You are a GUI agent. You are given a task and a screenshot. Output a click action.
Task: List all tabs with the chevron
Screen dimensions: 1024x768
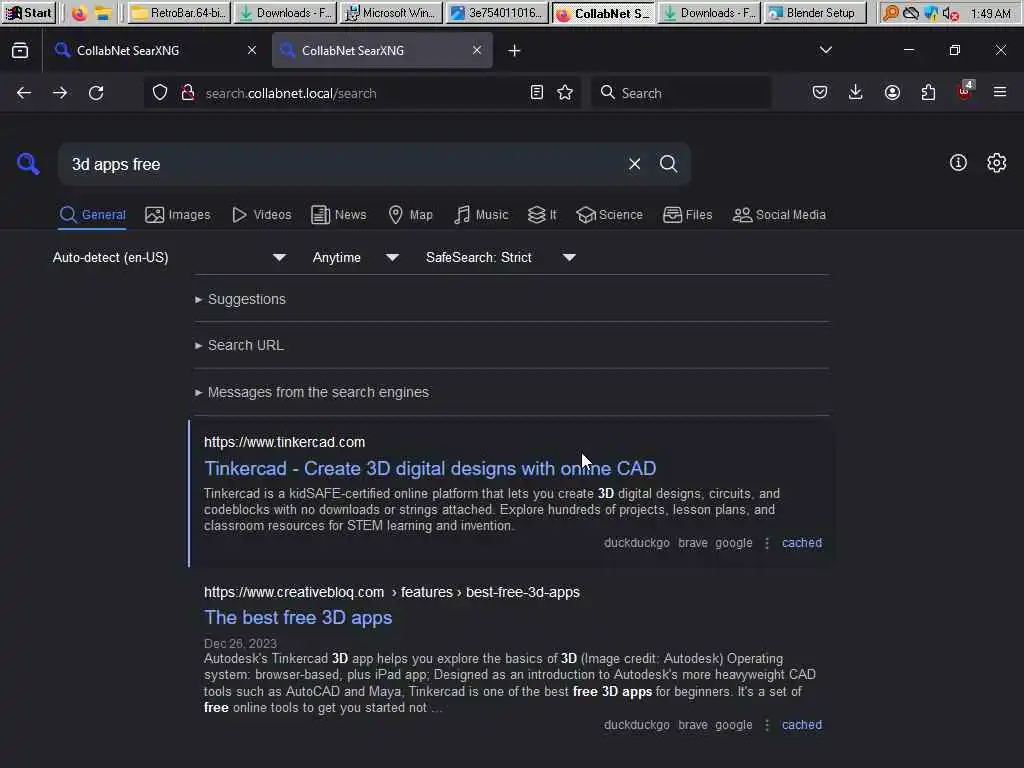coord(825,50)
